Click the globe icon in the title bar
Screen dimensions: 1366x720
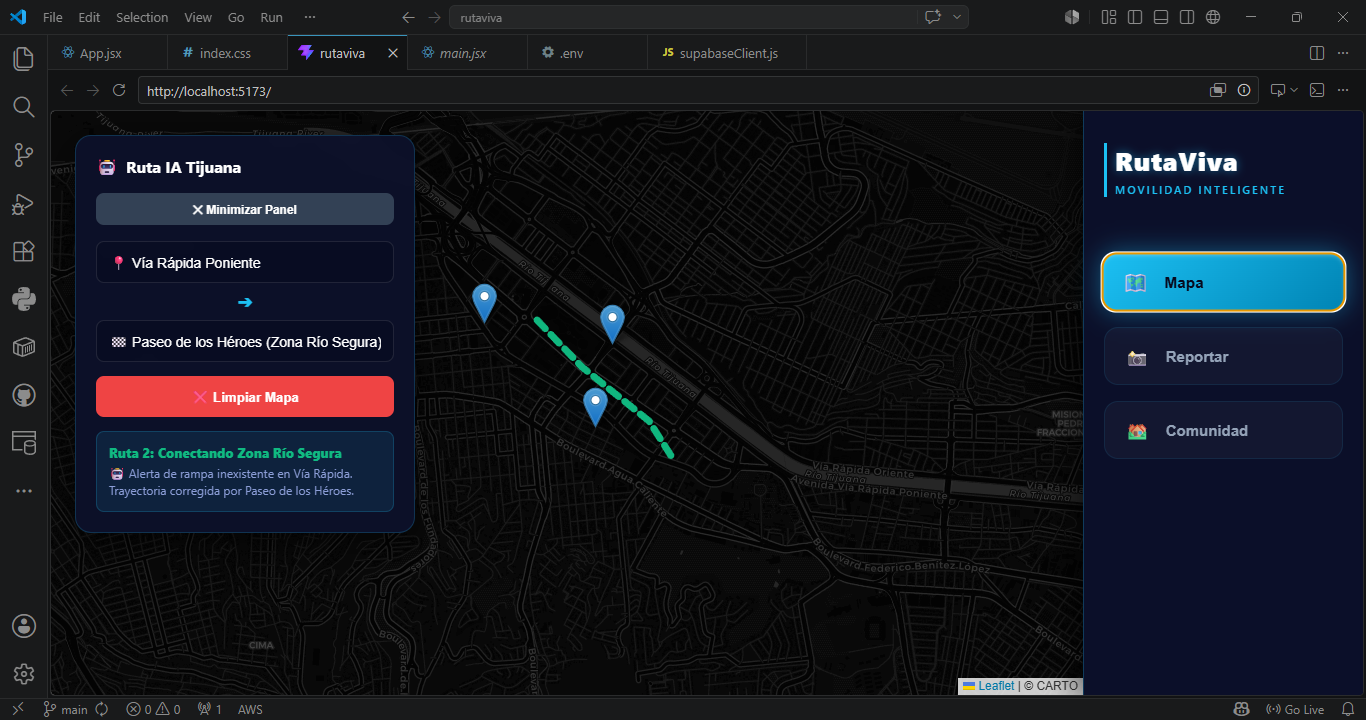[x=1213, y=17]
